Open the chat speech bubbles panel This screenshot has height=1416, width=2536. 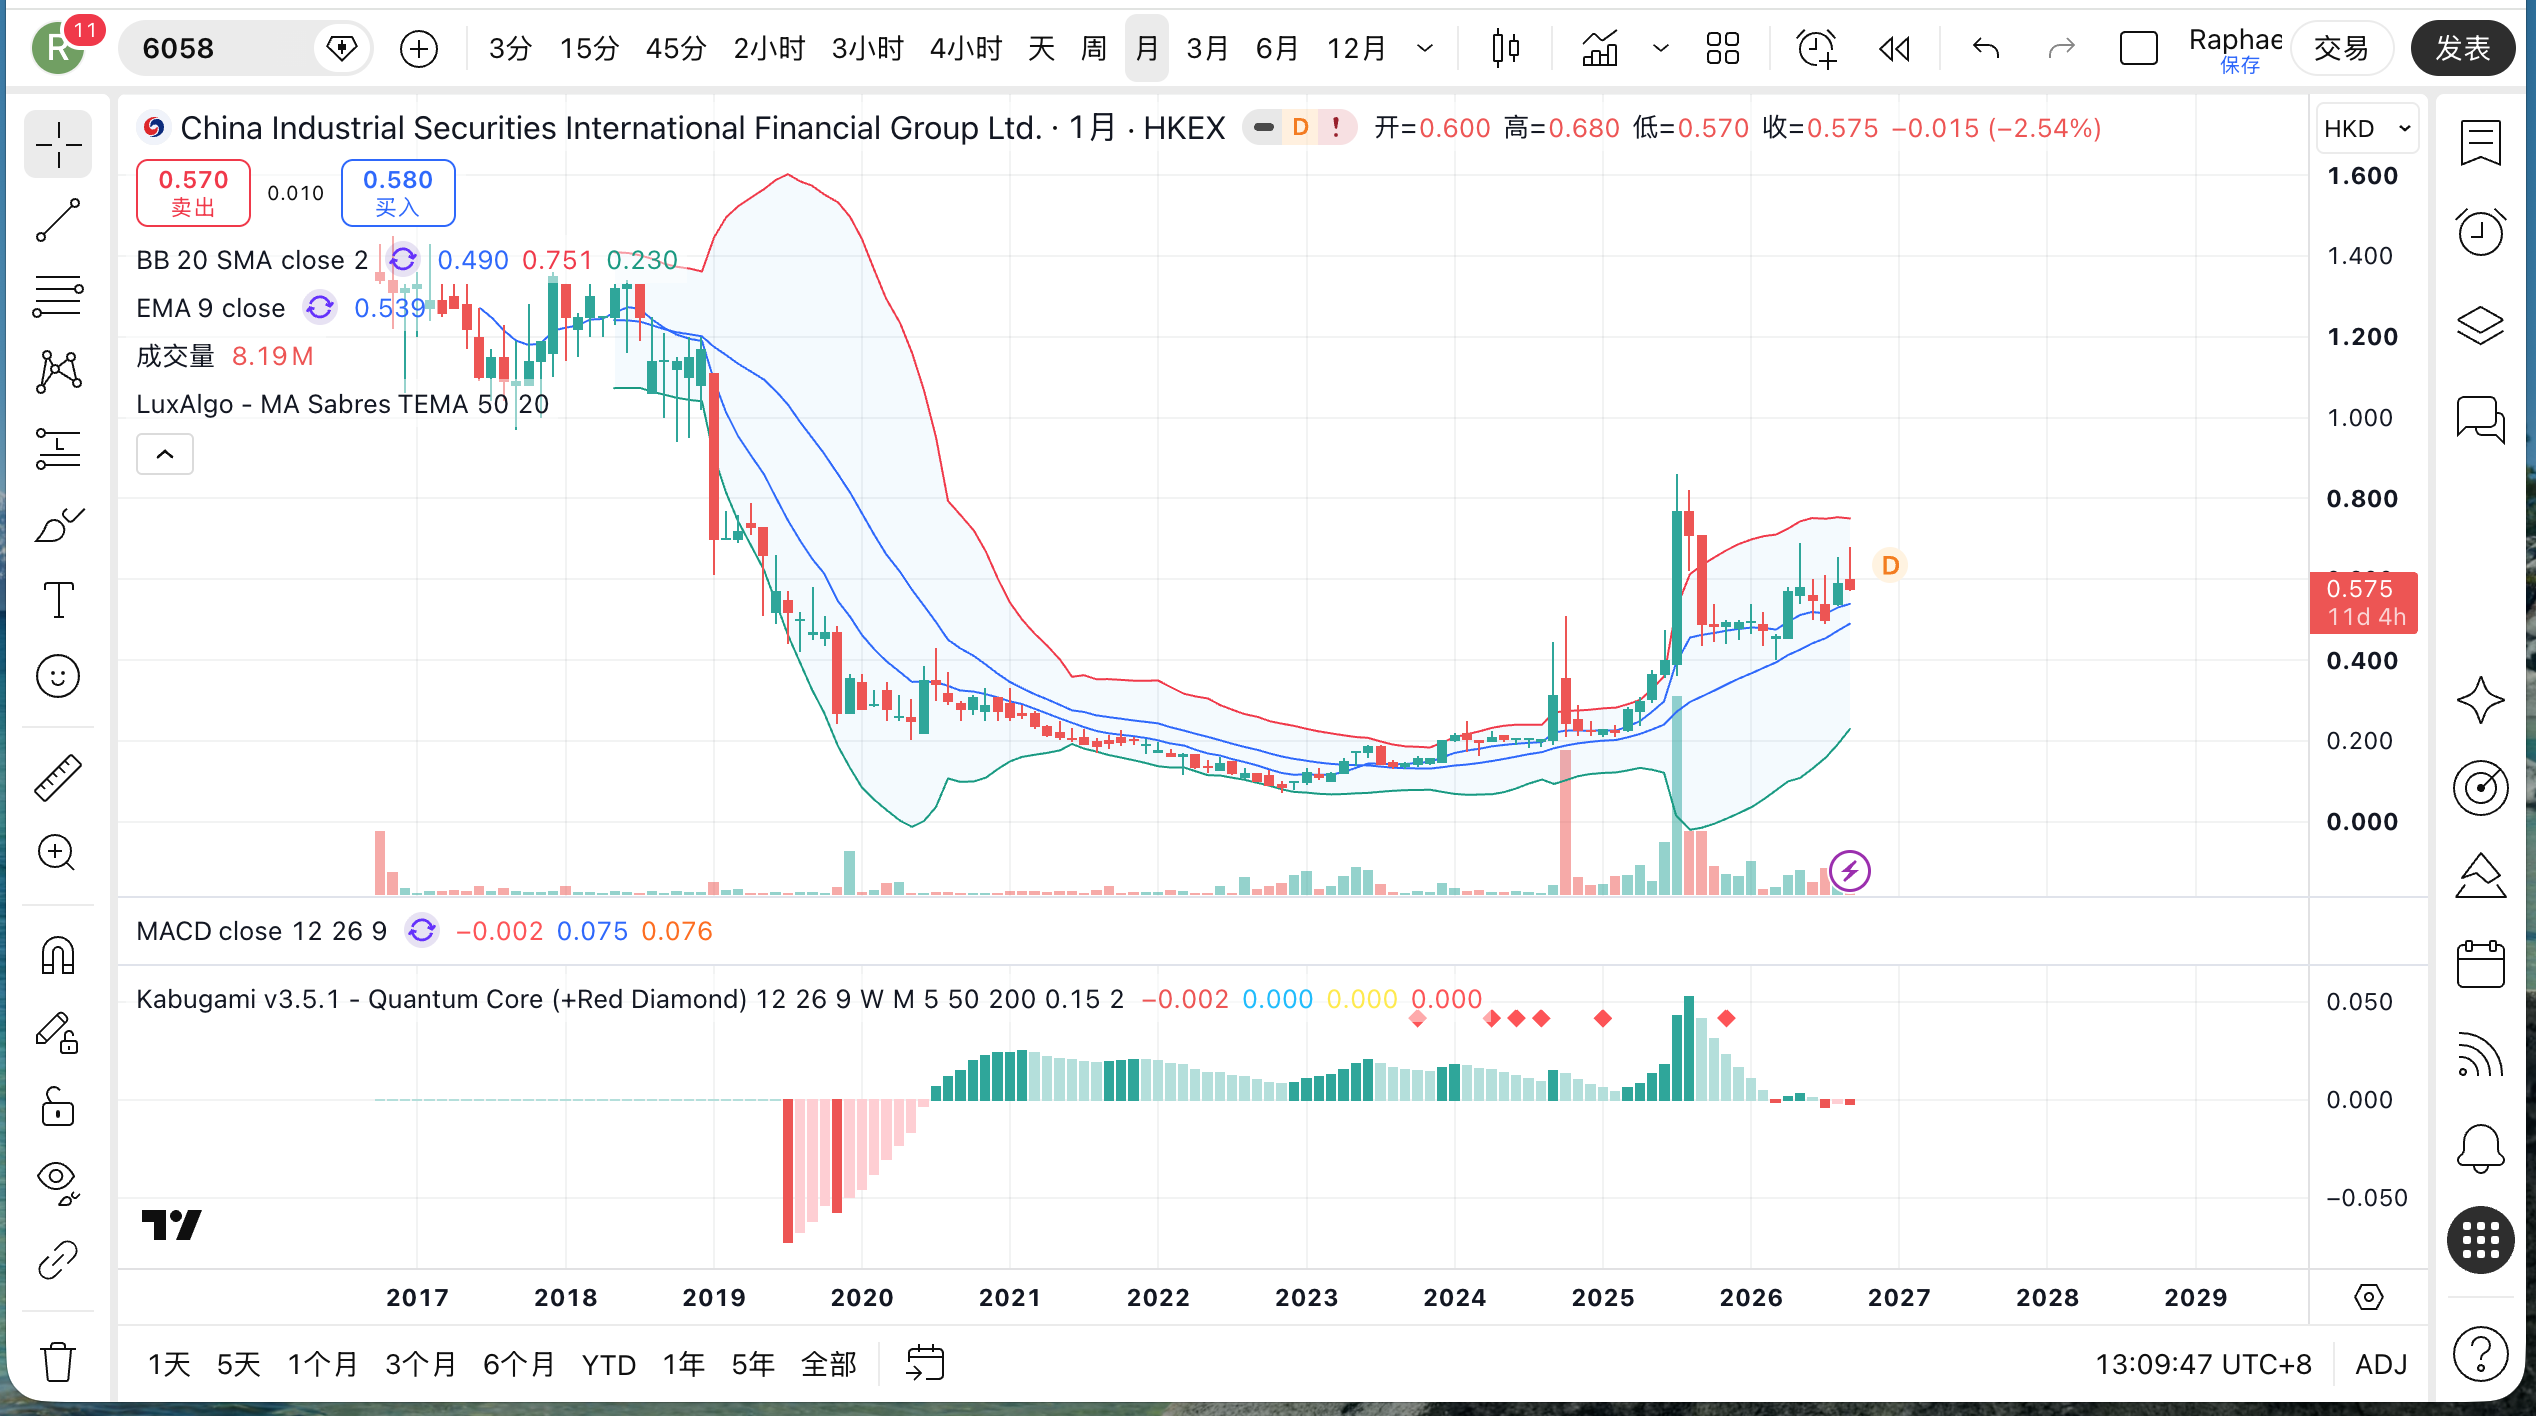coord(2481,418)
